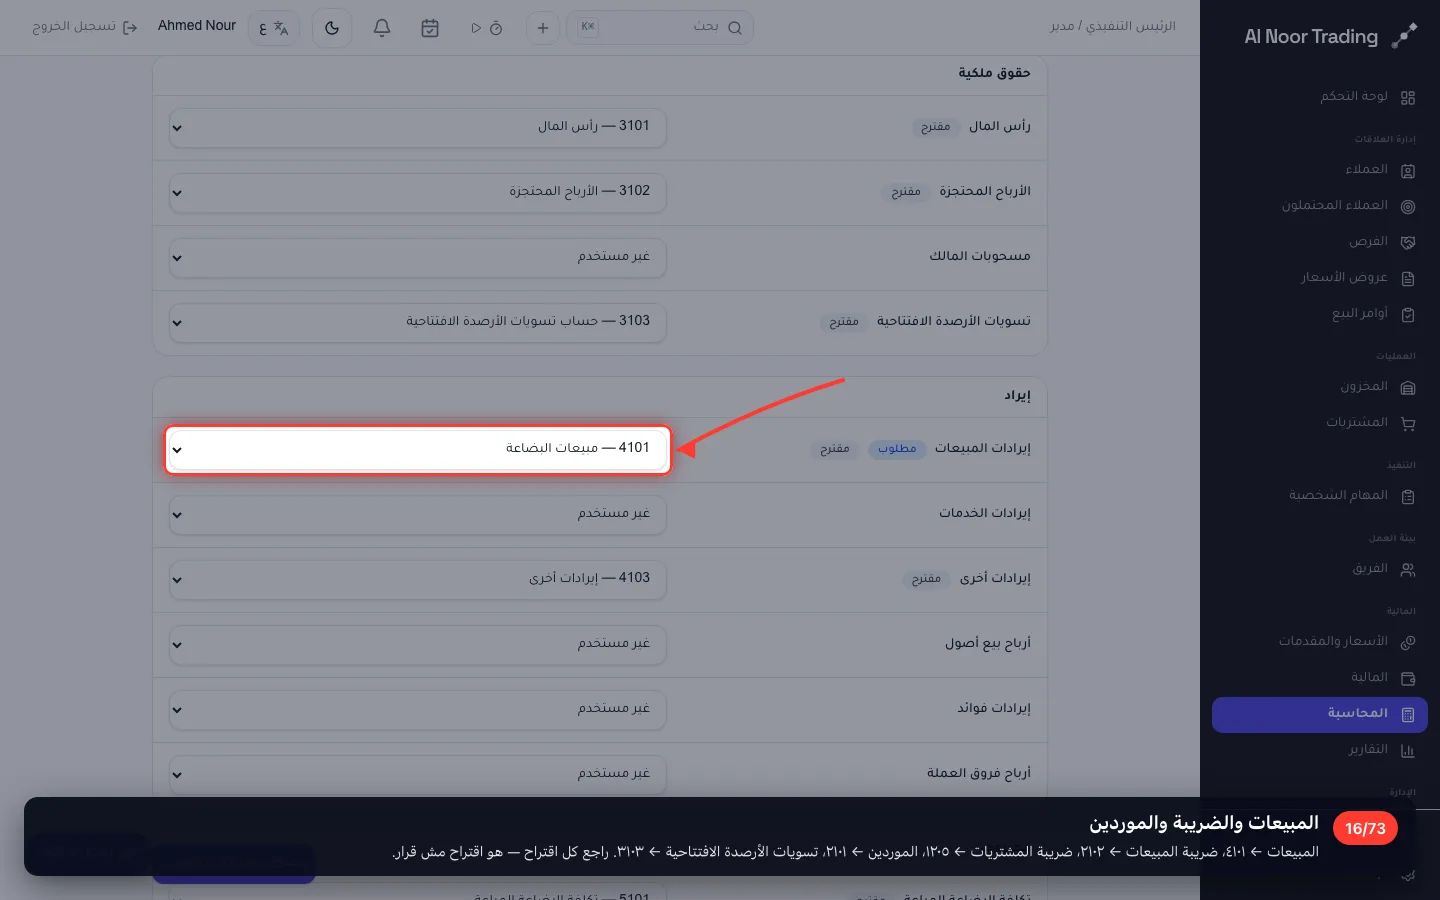This screenshot has height=900, width=1440.
Task: Select the الفريق team people icon
Action: tap(1408, 569)
